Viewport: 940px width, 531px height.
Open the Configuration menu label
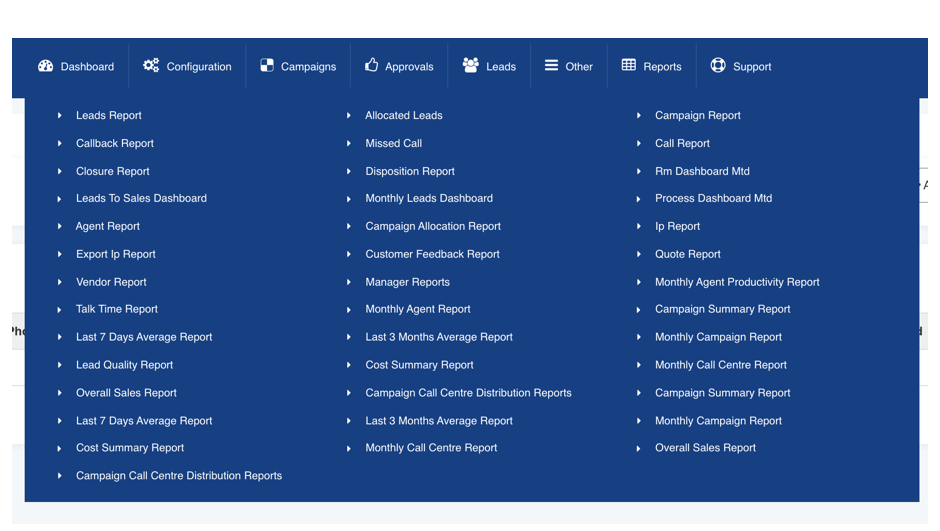(x=199, y=67)
